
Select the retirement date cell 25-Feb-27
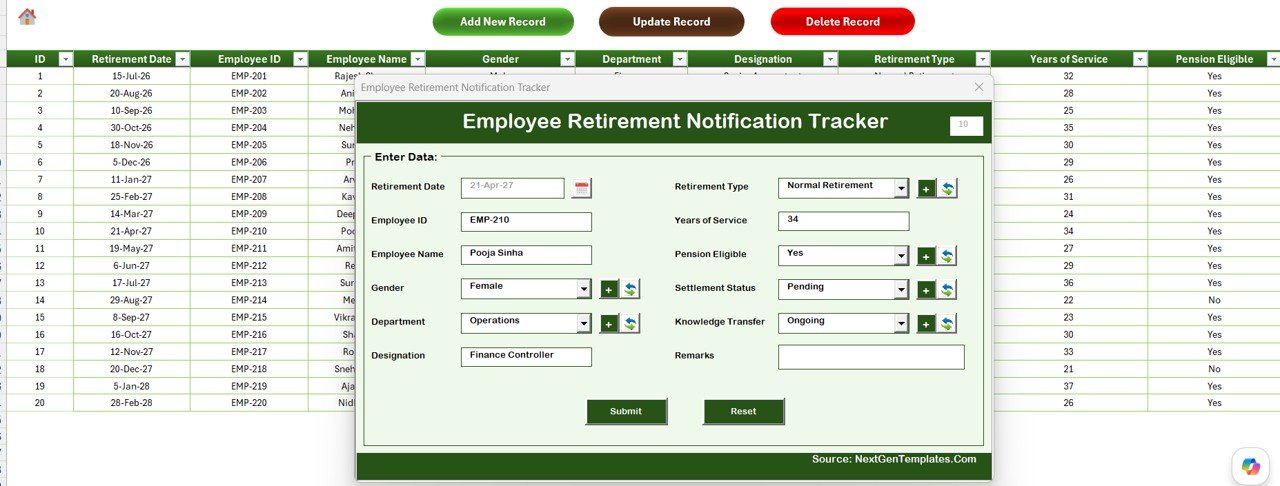[x=131, y=197]
